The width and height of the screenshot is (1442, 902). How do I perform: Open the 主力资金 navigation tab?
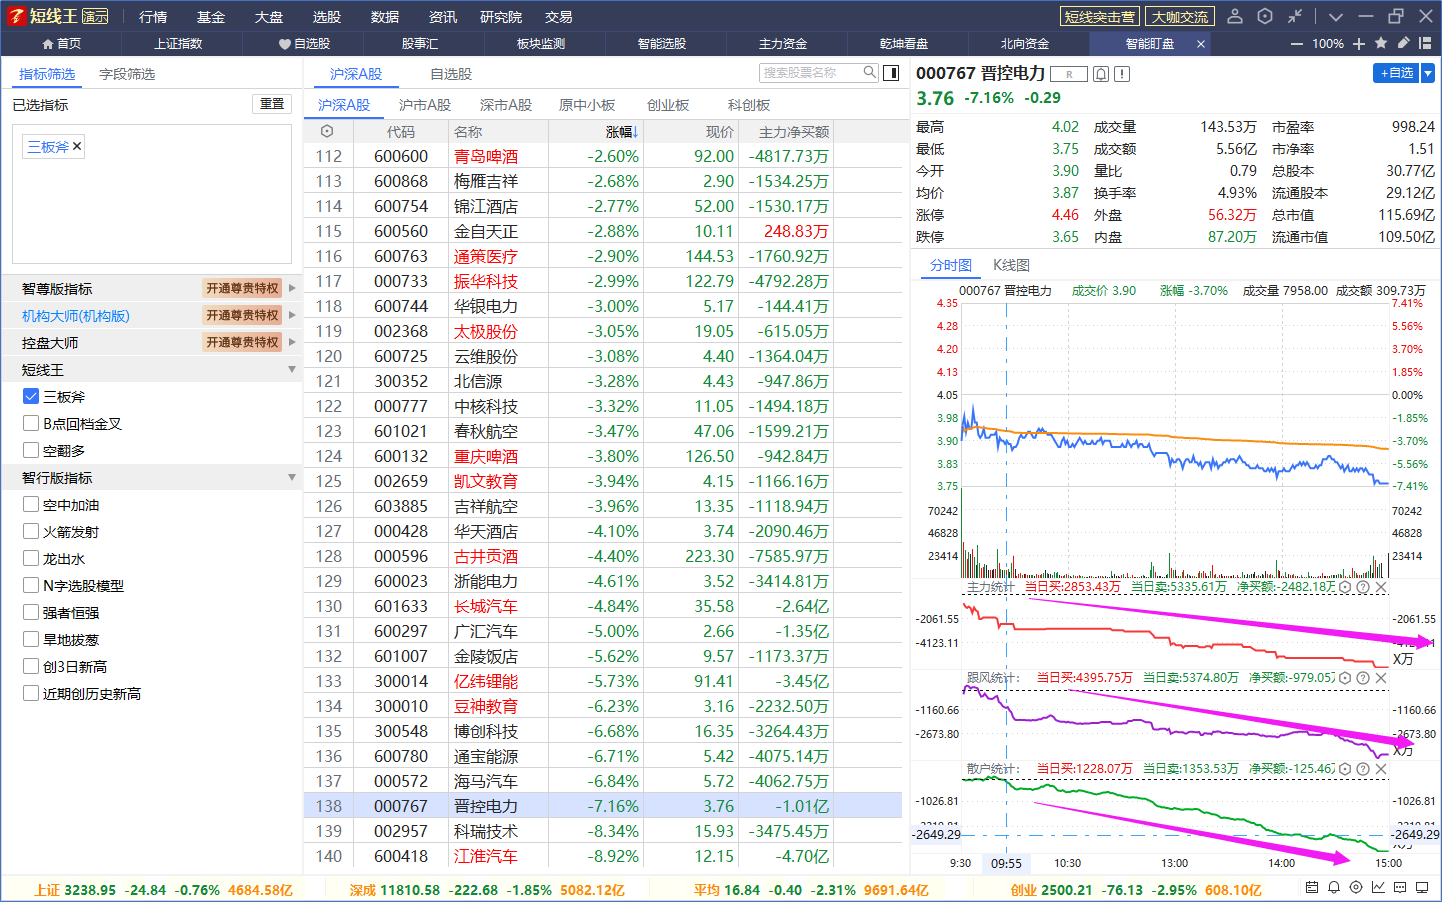pos(783,44)
